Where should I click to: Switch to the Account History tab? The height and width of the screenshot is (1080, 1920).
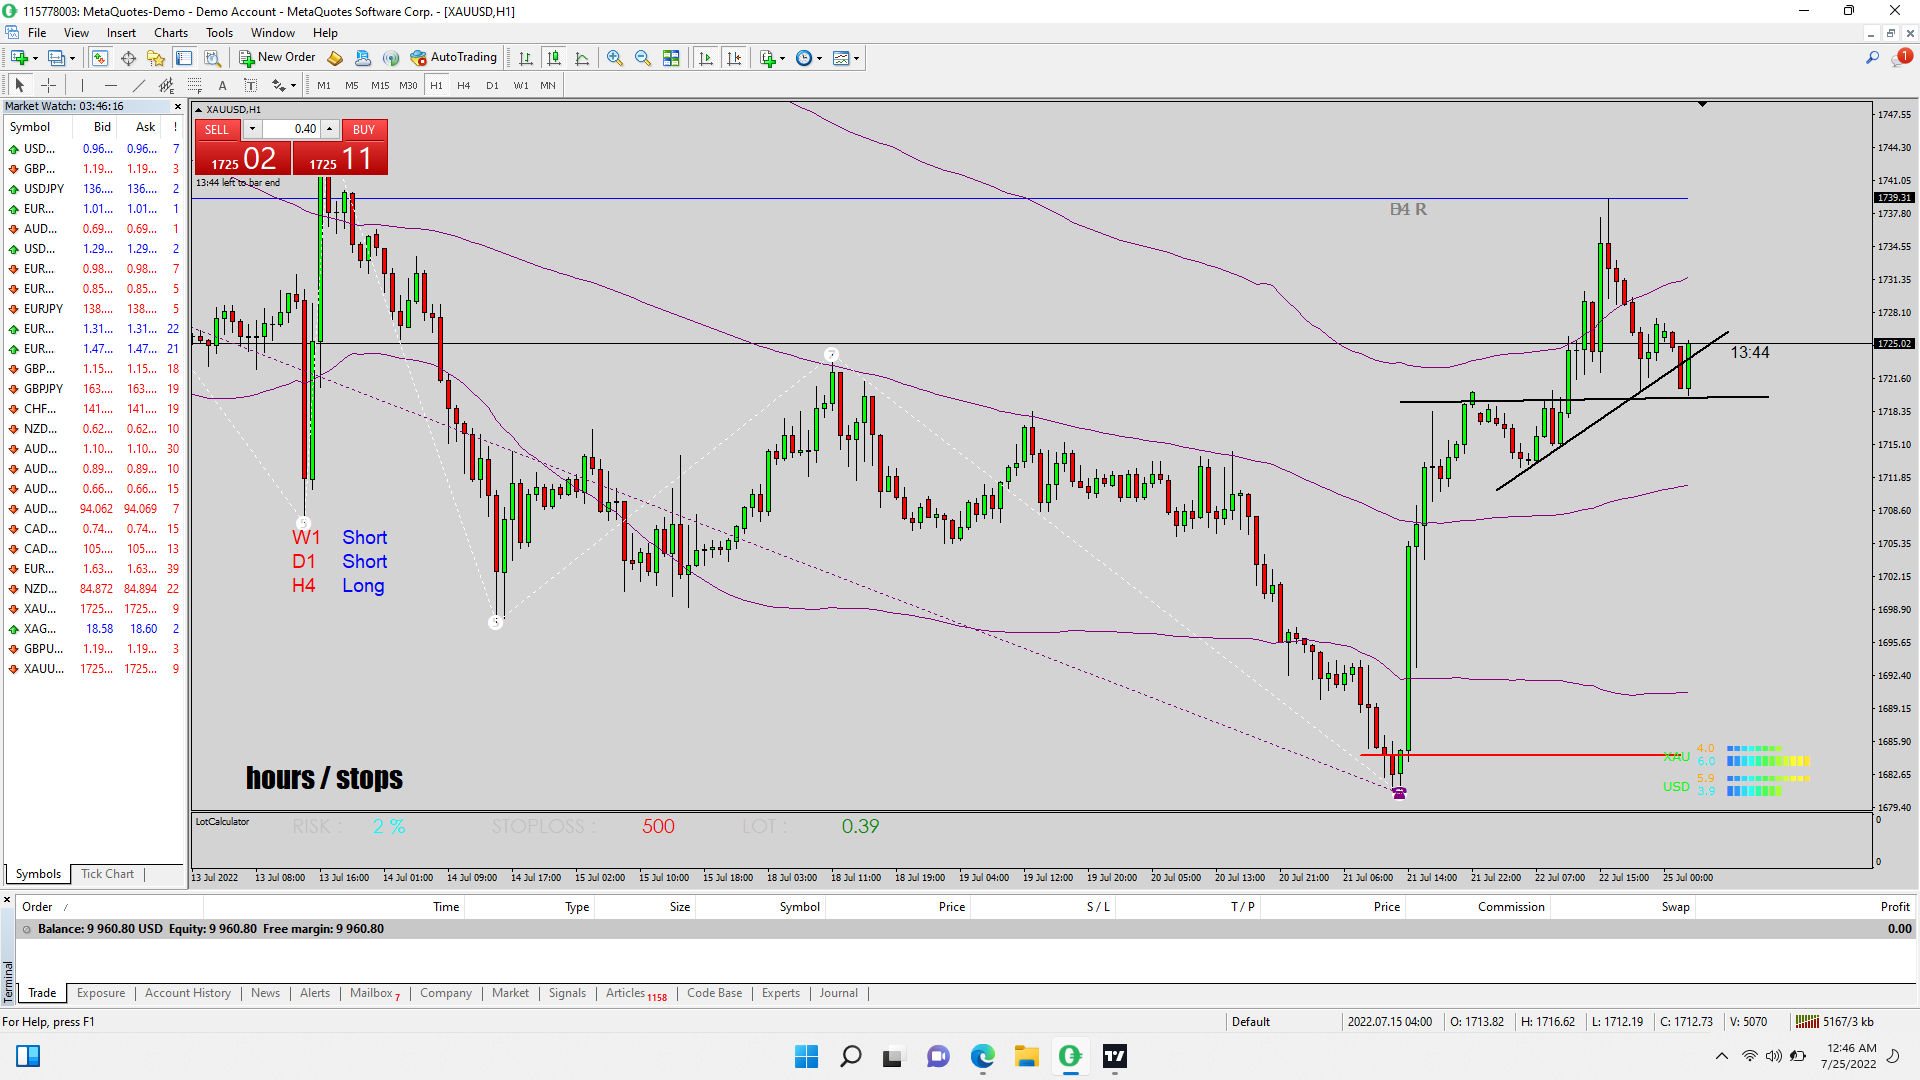click(187, 993)
